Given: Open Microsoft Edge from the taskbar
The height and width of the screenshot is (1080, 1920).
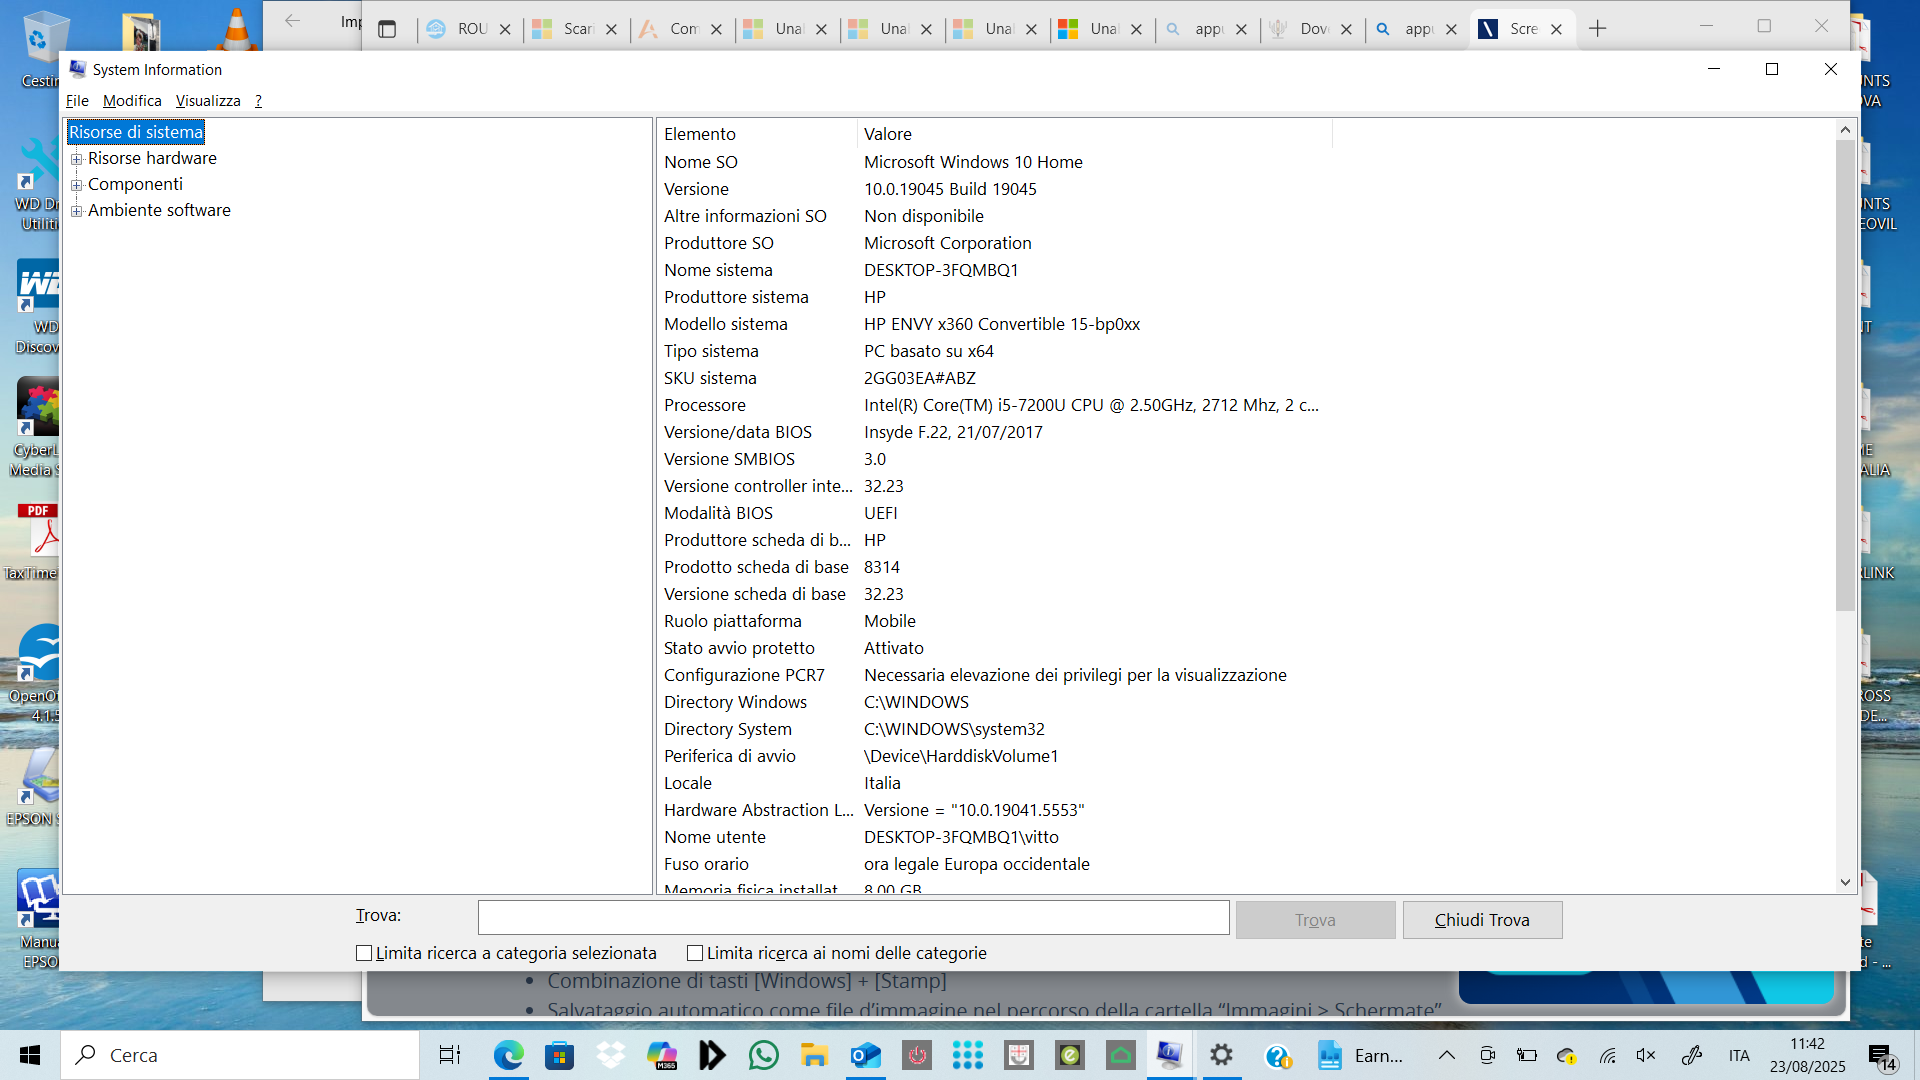Looking at the screenshot, I should (508, 1055).
